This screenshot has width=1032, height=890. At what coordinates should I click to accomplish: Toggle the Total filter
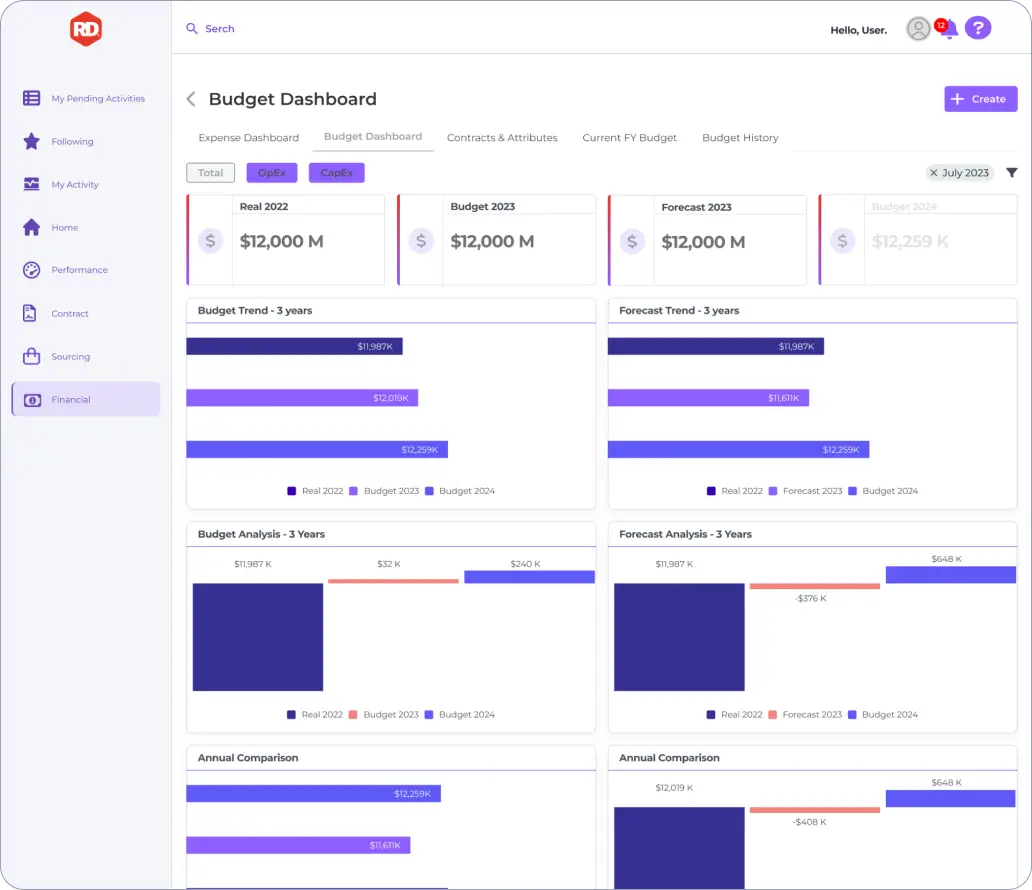point(211,172)
